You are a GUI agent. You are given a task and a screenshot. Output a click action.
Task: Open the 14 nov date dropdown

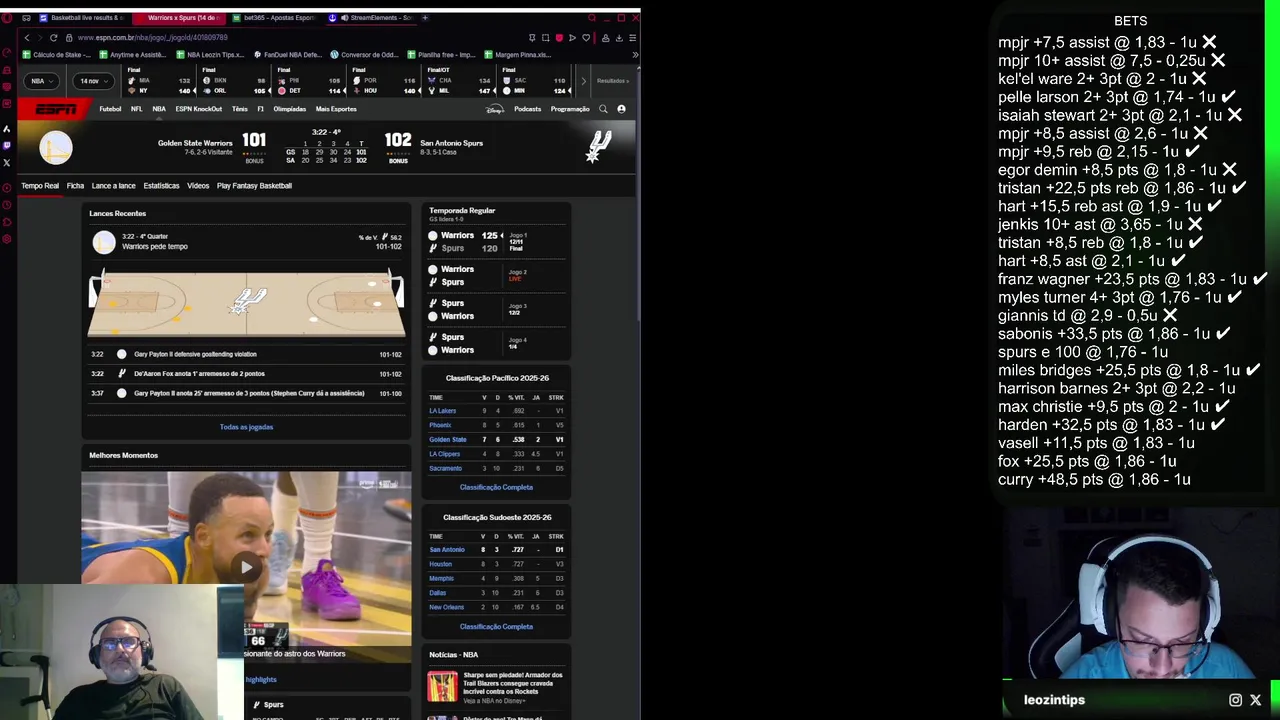coord(94,81)
